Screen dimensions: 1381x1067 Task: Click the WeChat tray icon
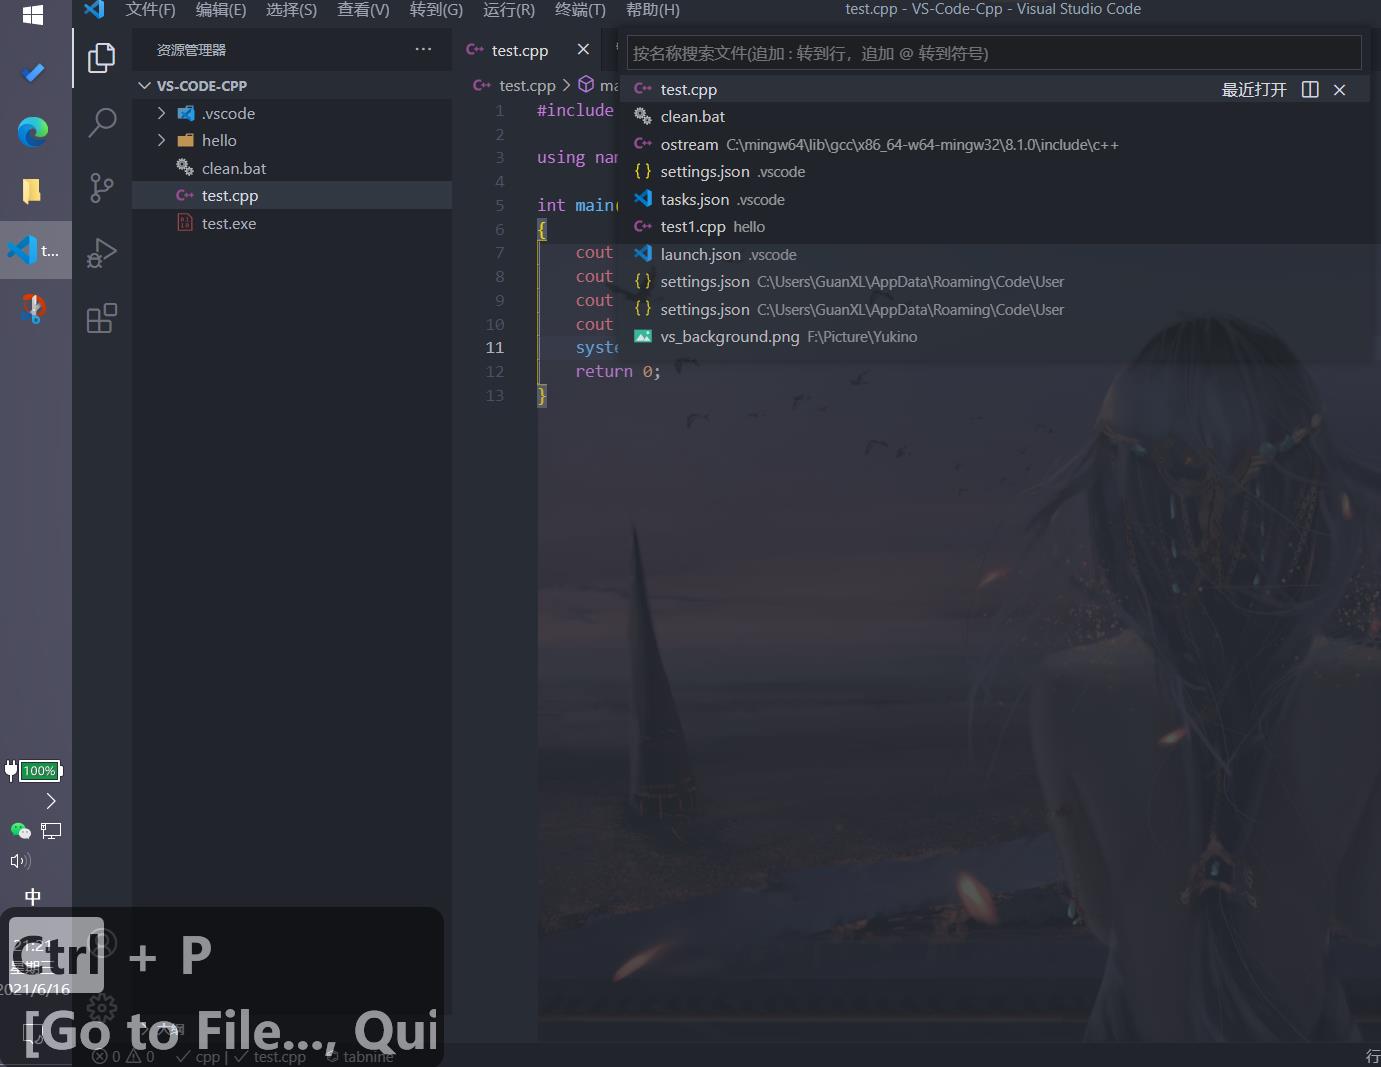pyautogui.click(x=20, y=830)
